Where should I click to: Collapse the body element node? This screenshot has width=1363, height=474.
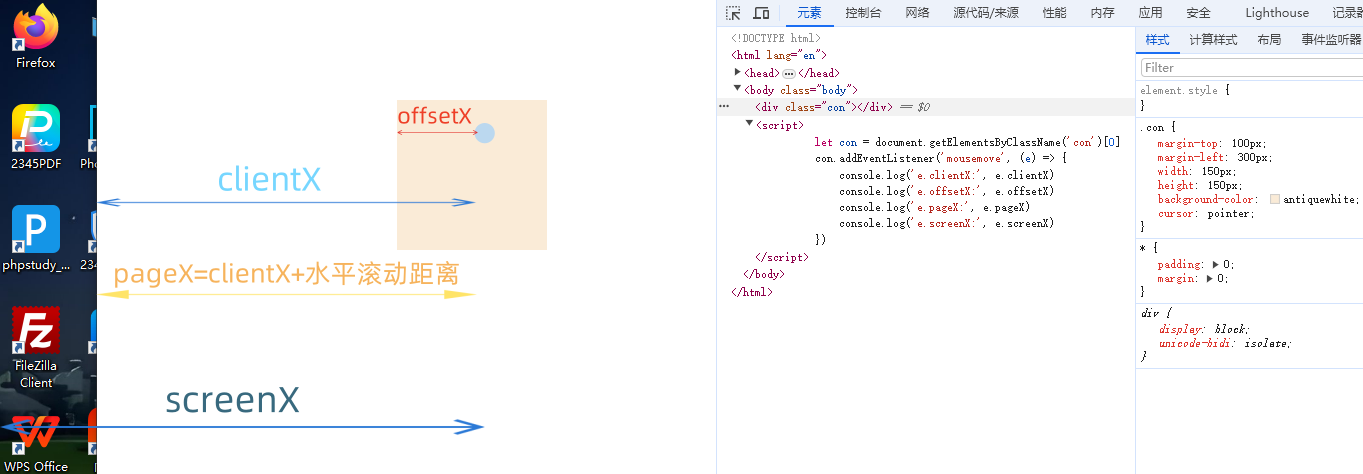738,89
